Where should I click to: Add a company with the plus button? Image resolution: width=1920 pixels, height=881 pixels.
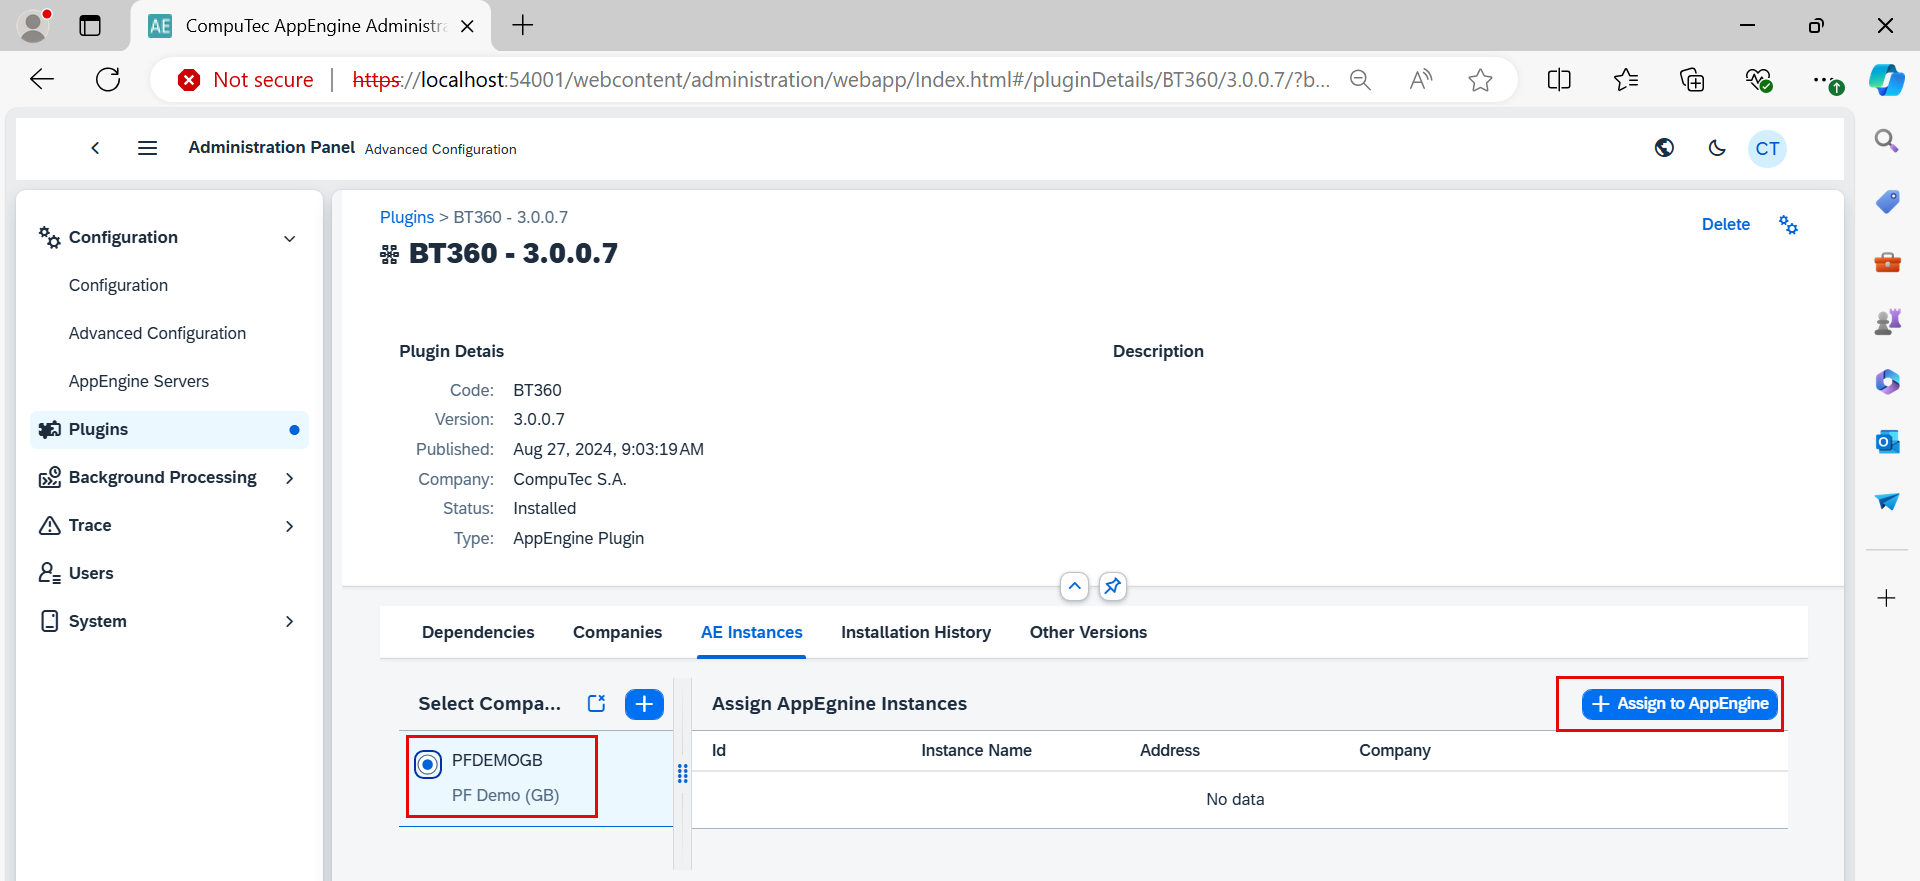tap(644, 704)
